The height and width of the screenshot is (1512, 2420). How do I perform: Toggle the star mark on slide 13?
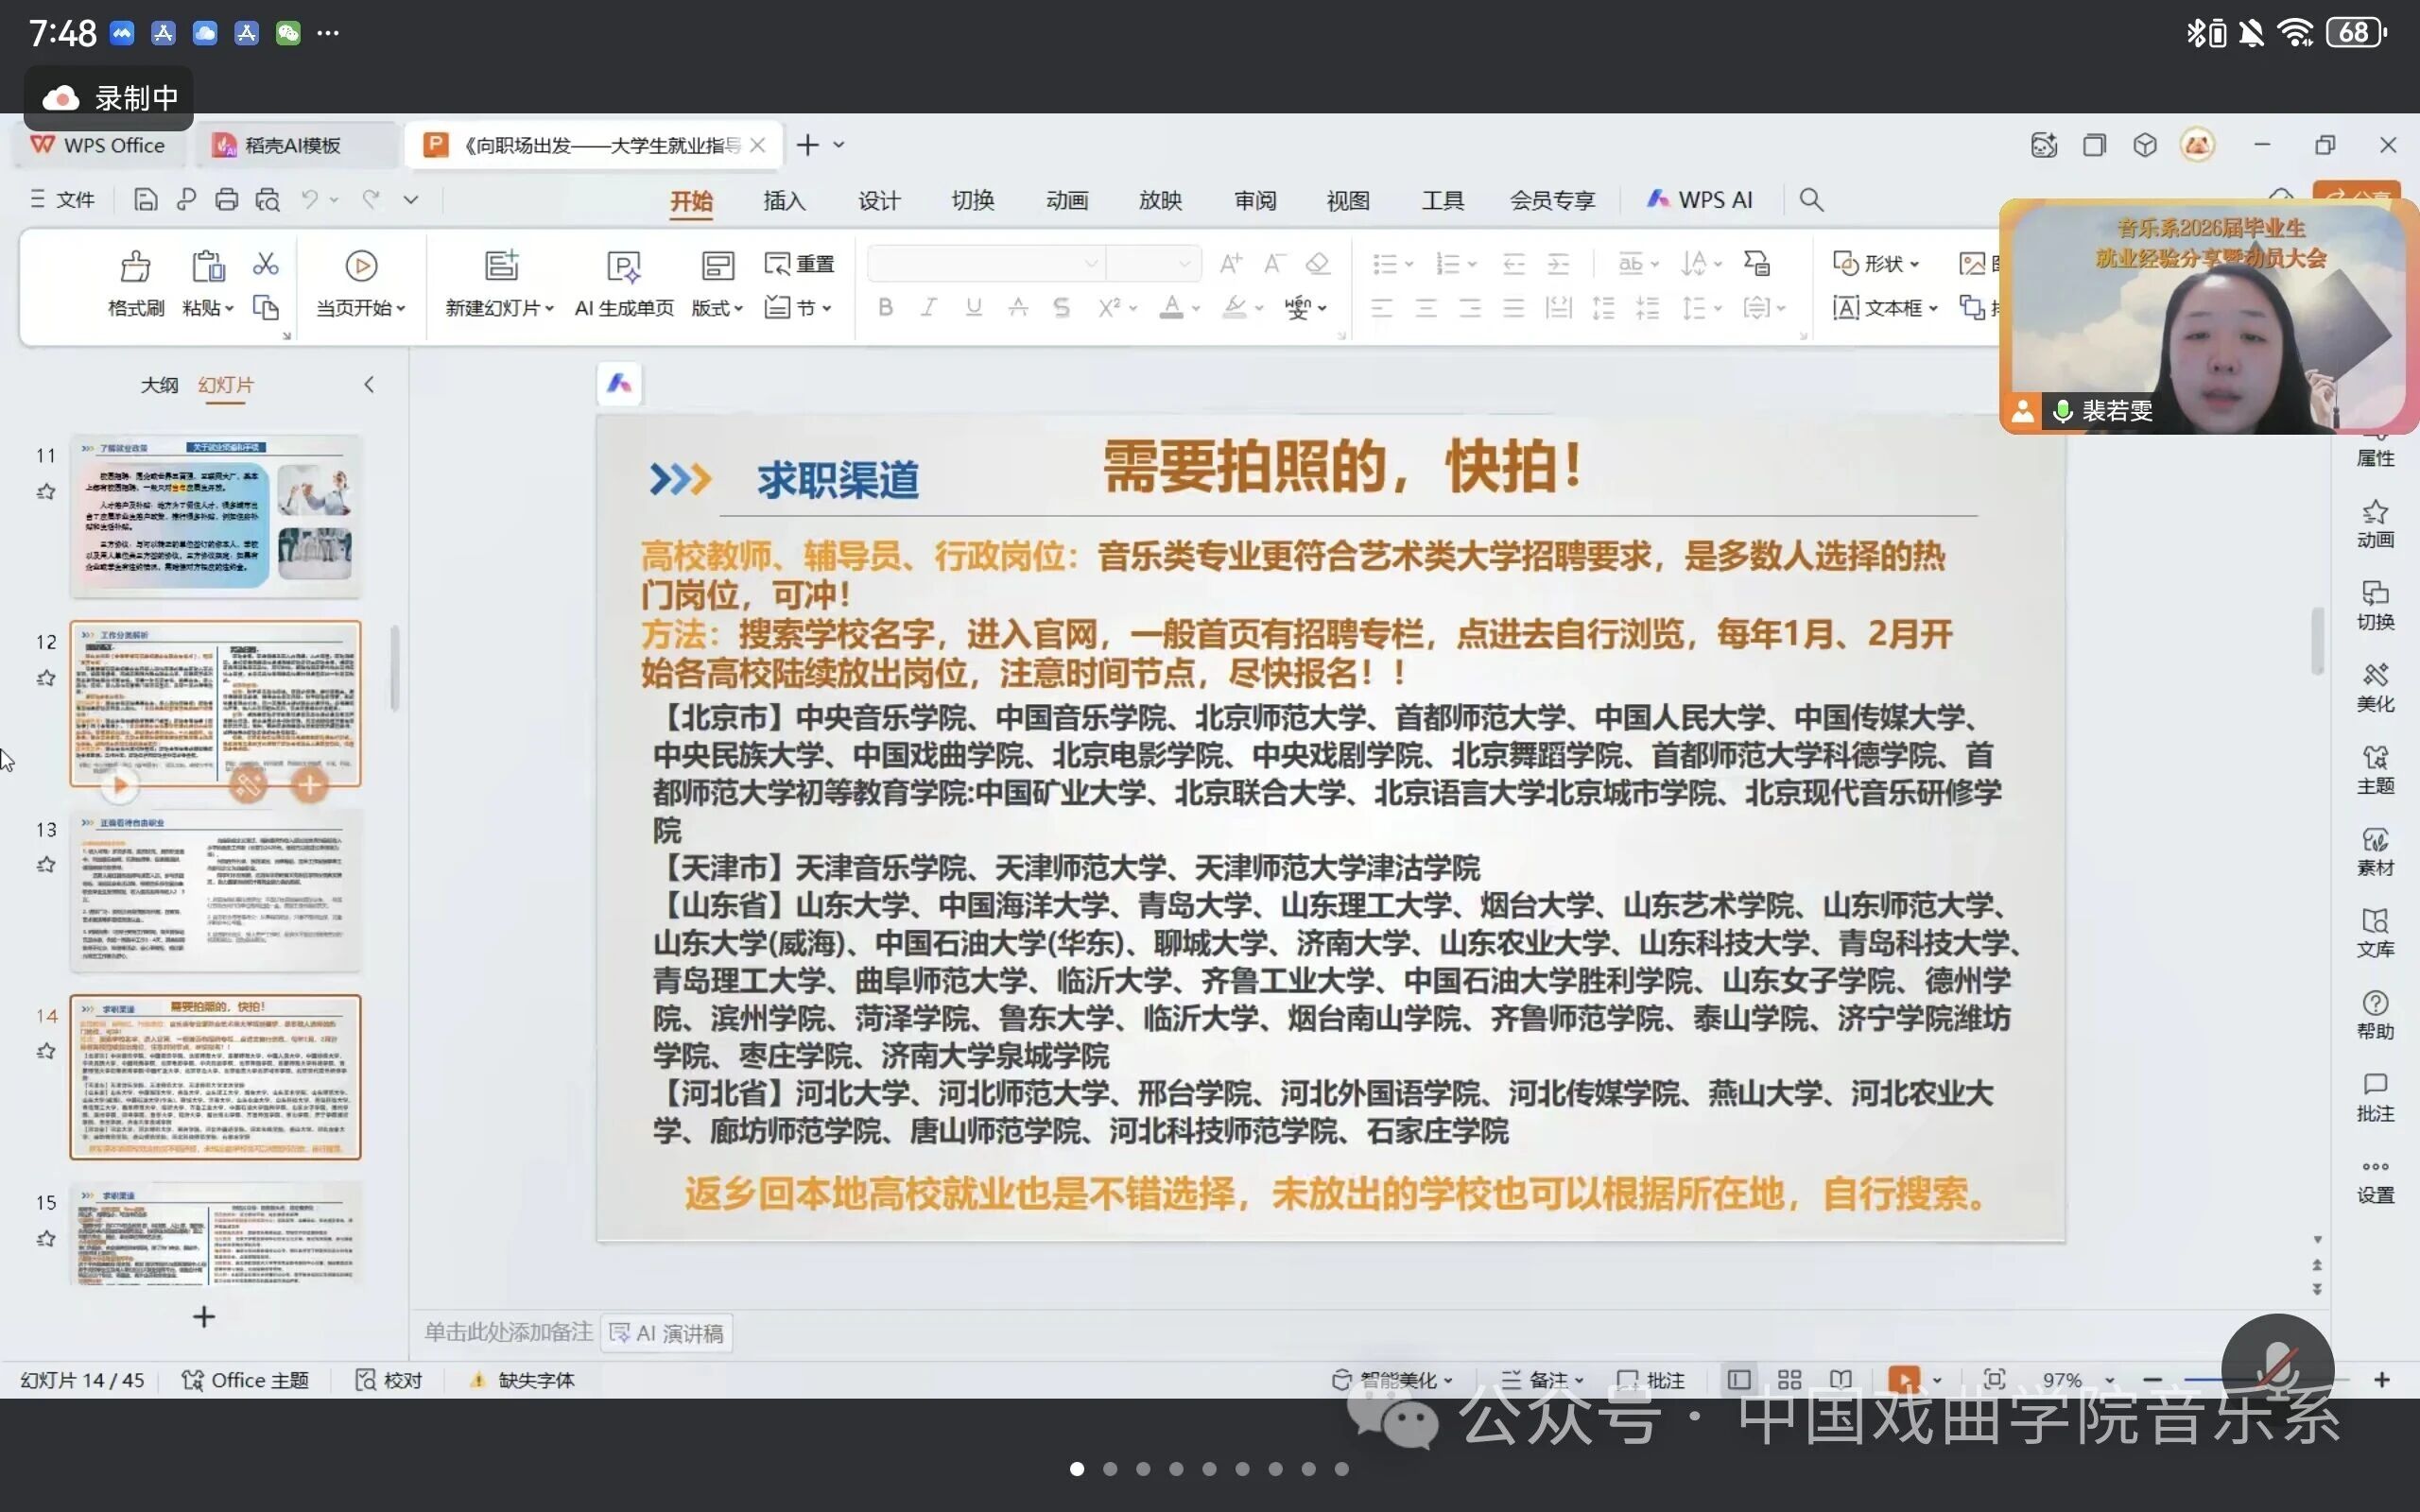46,864
